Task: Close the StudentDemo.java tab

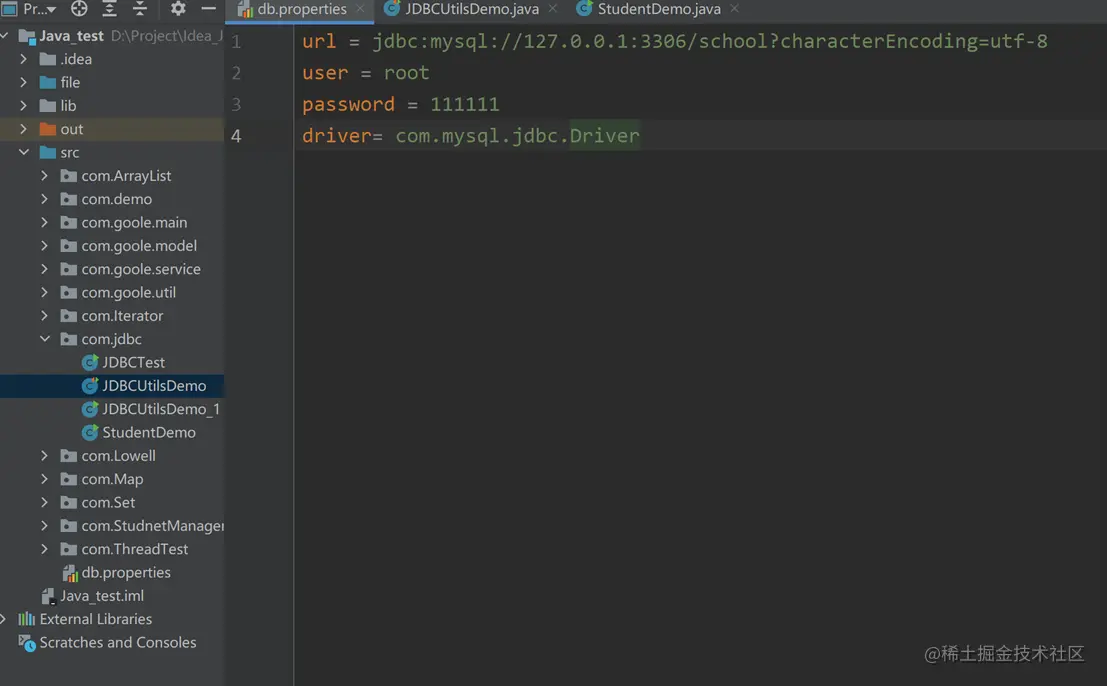Action: point(735,9)
